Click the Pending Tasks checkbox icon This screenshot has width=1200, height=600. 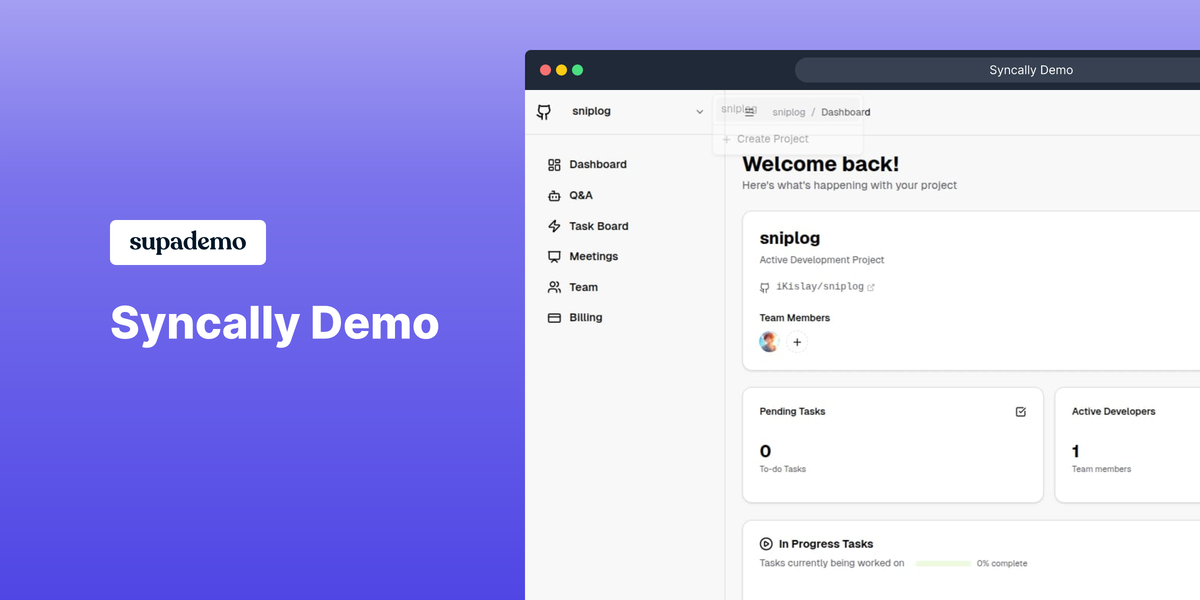pos(1020,411)
